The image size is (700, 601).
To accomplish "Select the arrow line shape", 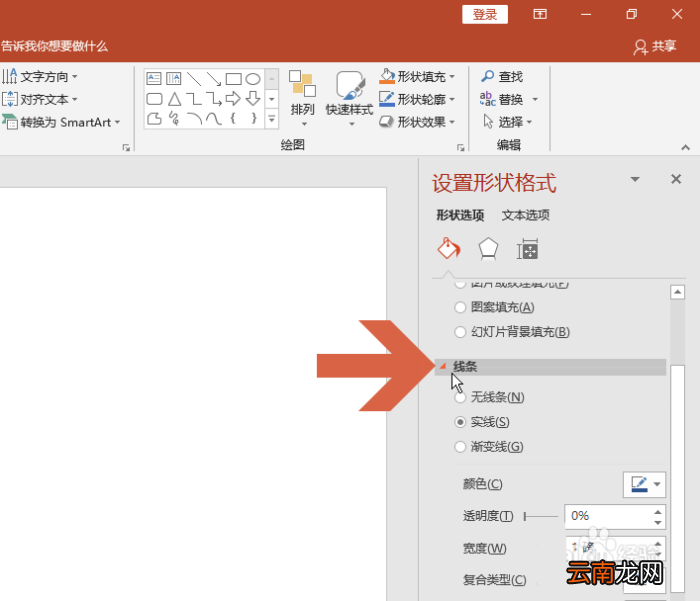I will click(213, 79).
